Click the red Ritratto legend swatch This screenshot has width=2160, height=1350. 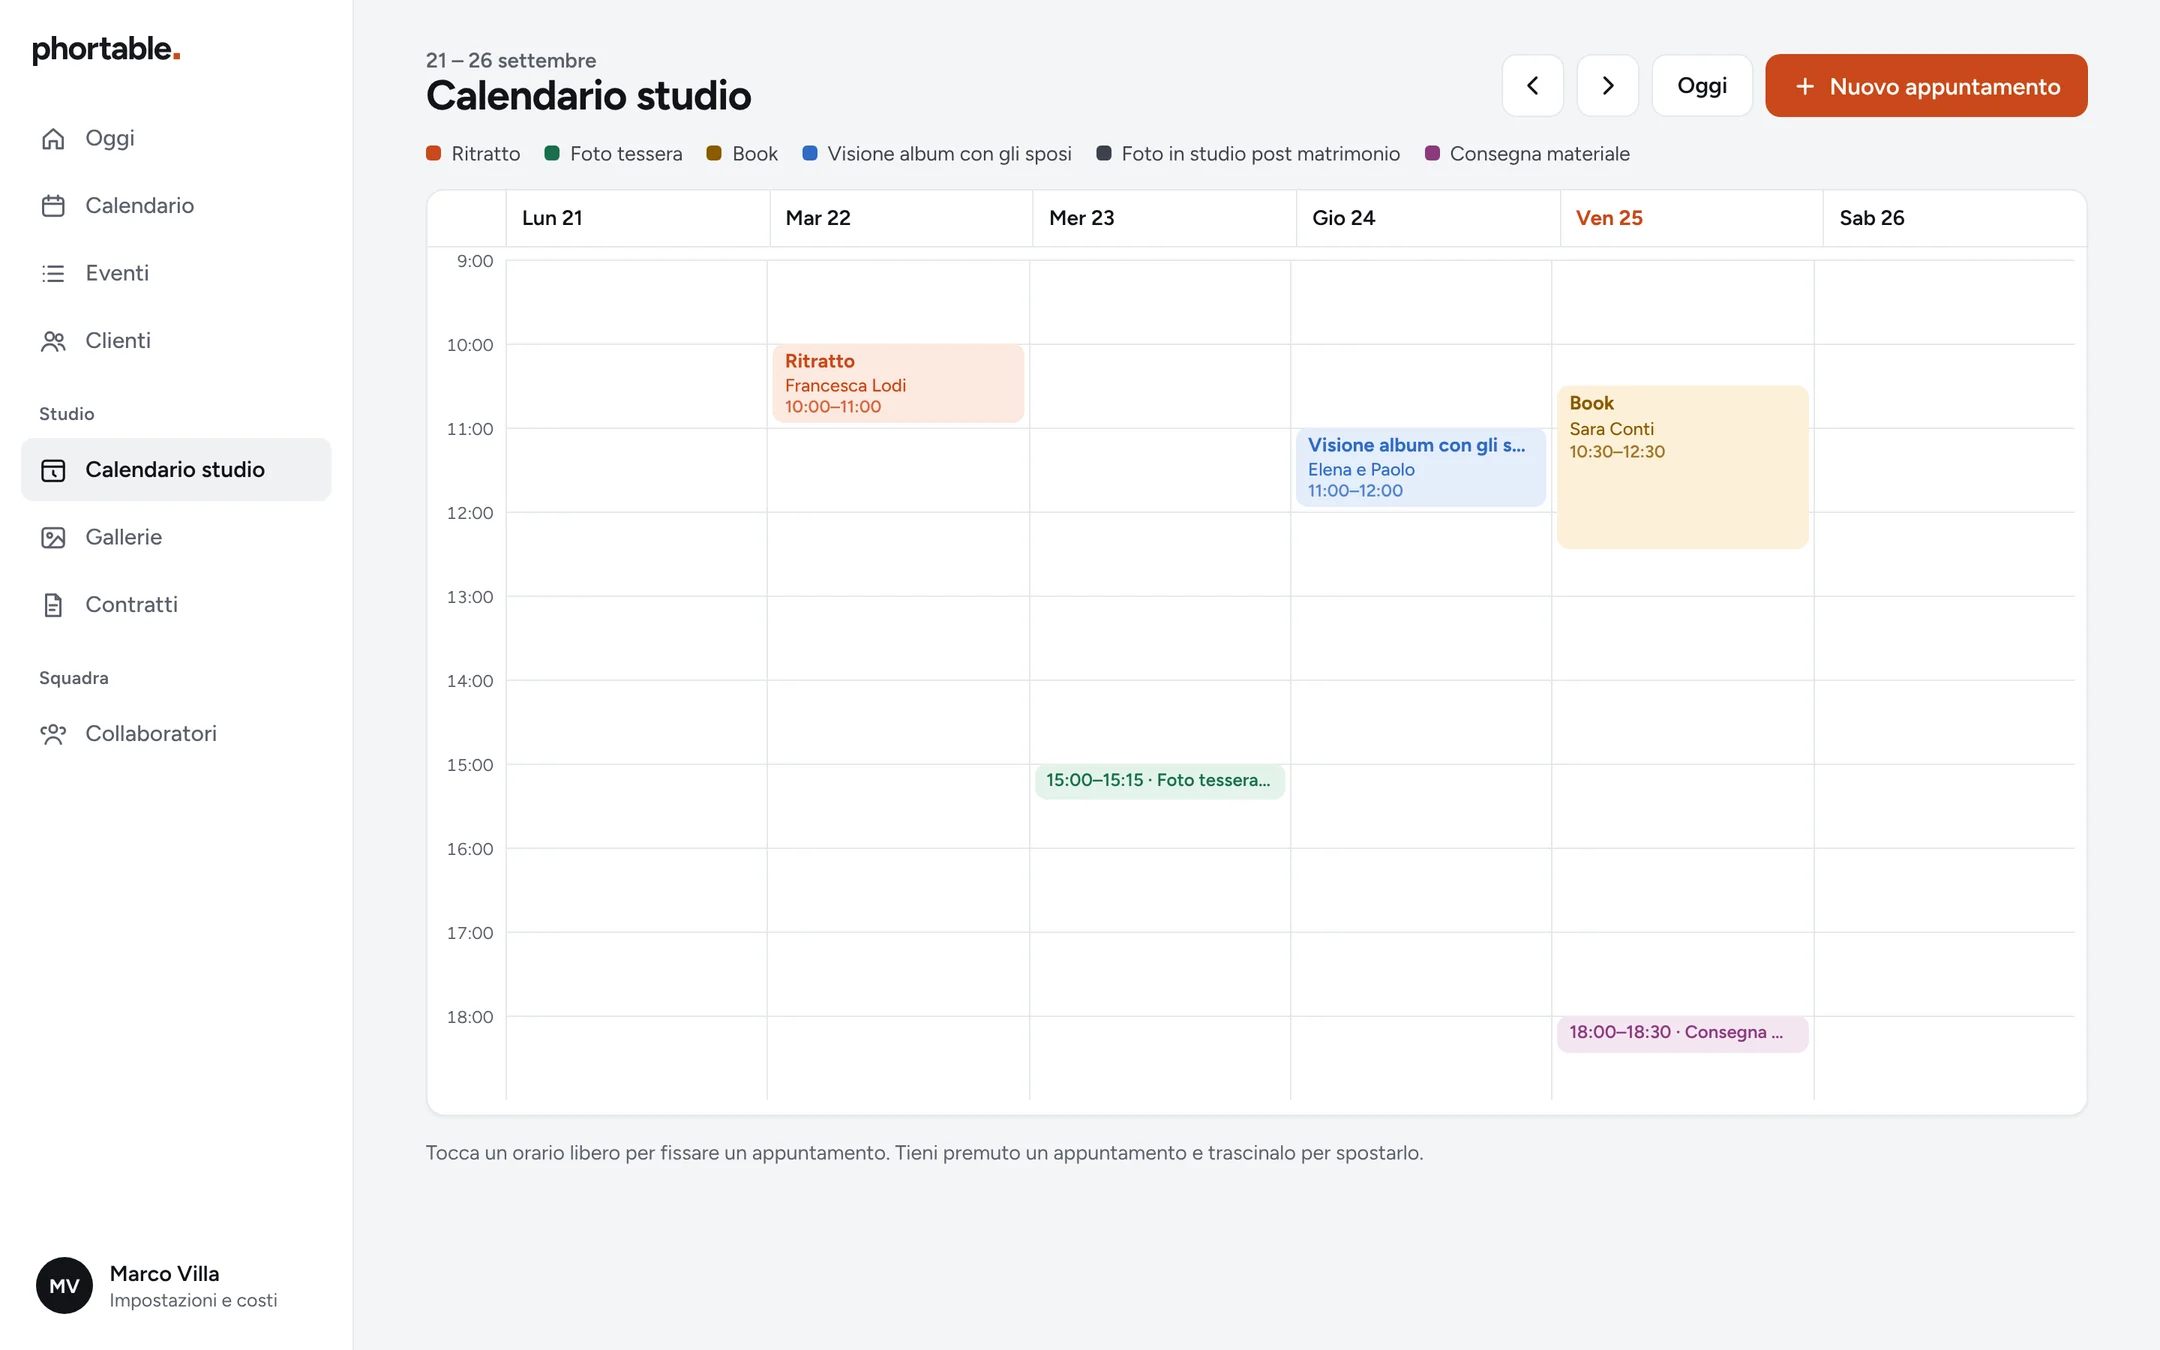tap(434, 153)
